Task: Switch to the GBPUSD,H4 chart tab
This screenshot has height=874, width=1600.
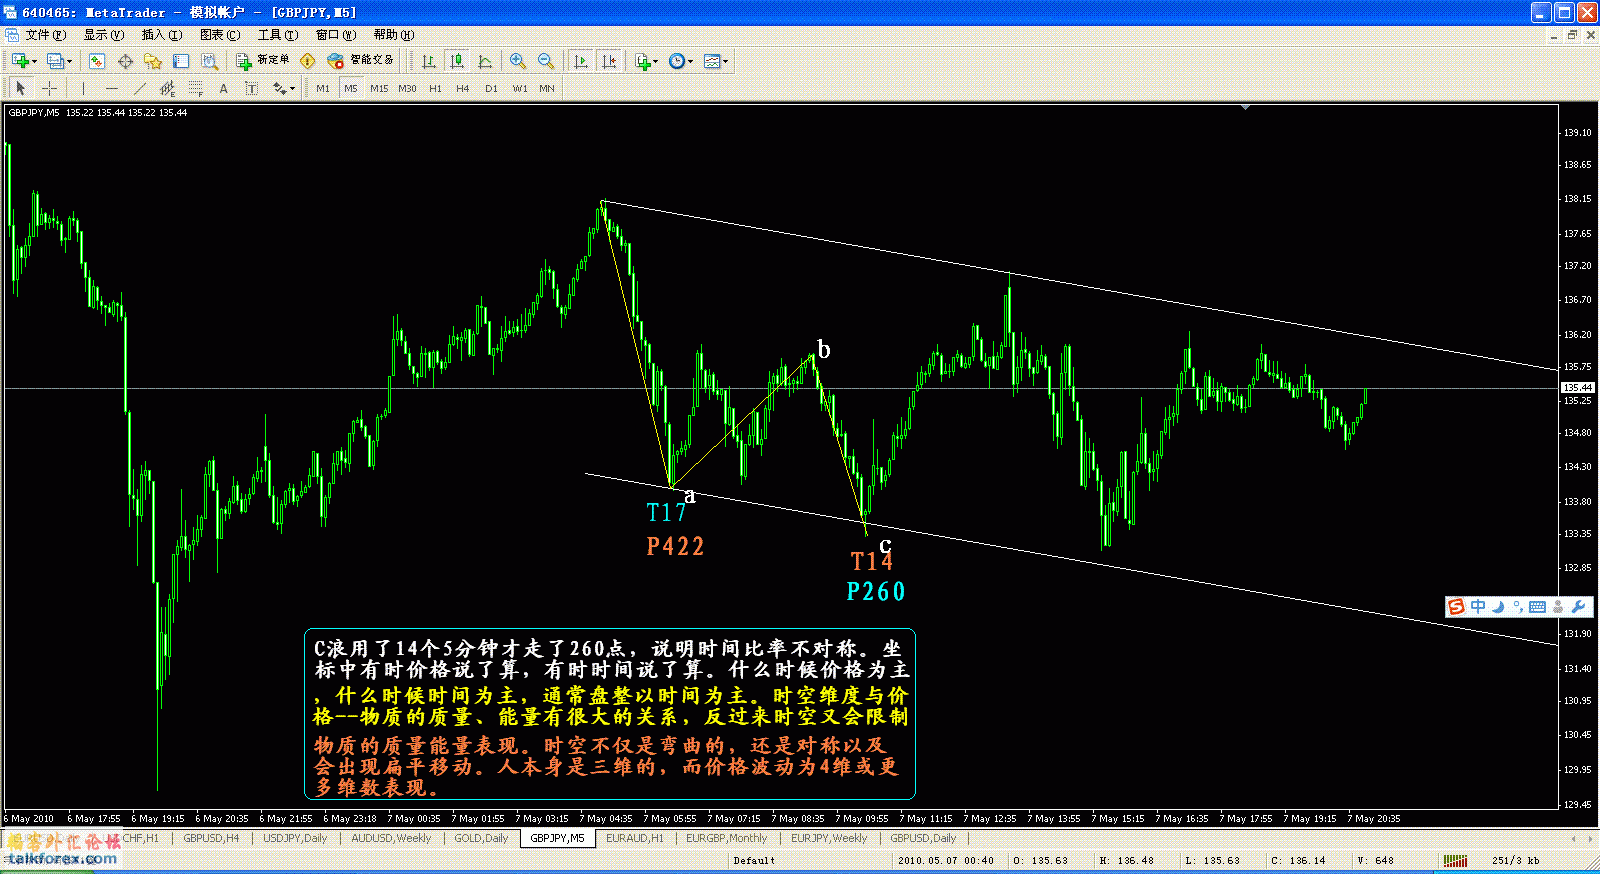Action: click(x=211, y=838)
